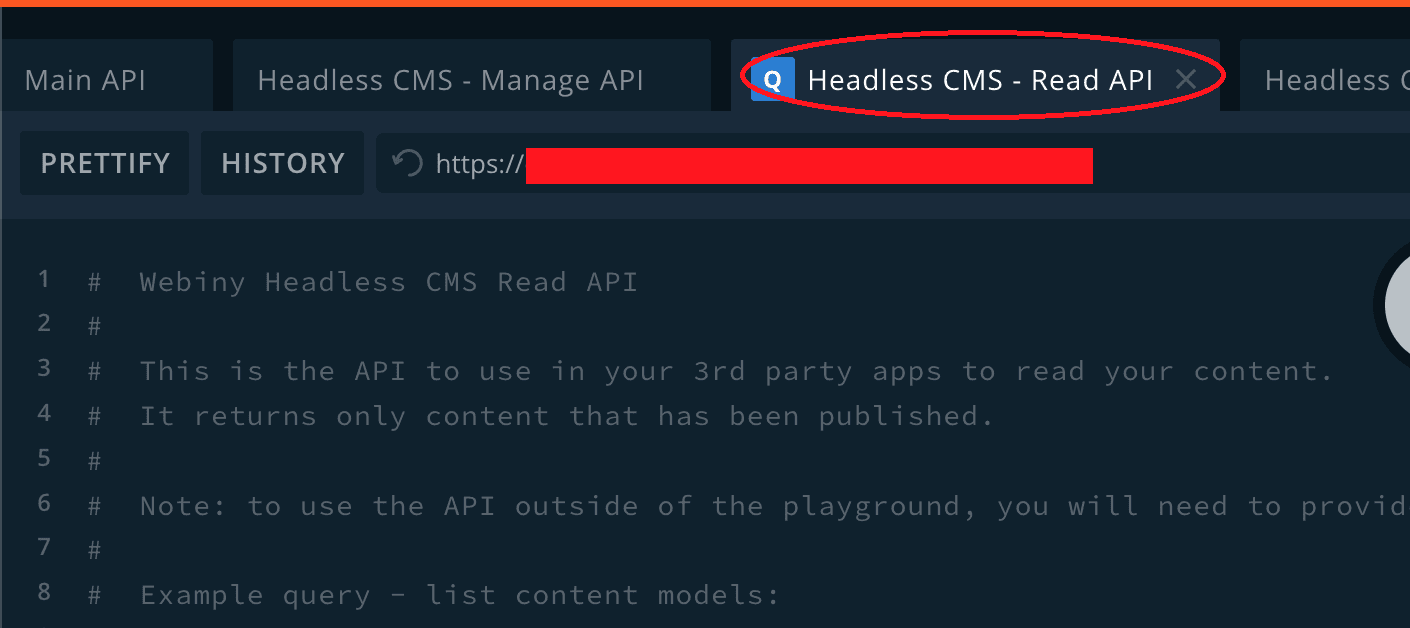Click the PRETTIFY button
Viewport: 1410px width, 628px height.
[105, 163]
